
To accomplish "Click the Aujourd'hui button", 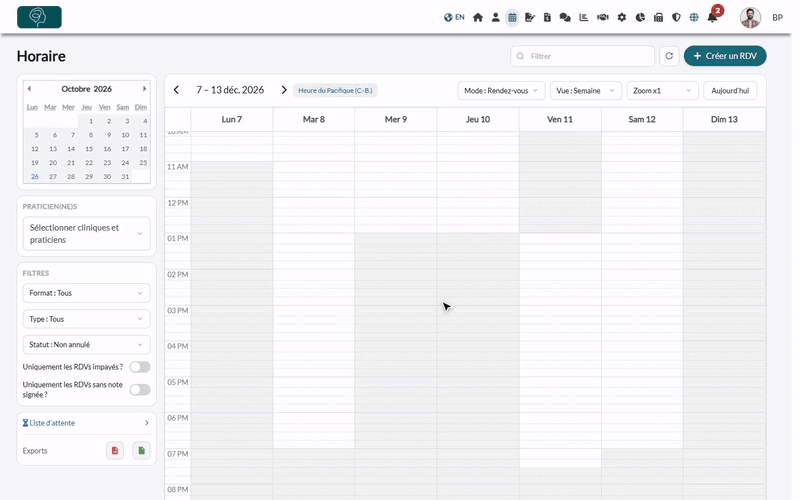I will 730,91.
